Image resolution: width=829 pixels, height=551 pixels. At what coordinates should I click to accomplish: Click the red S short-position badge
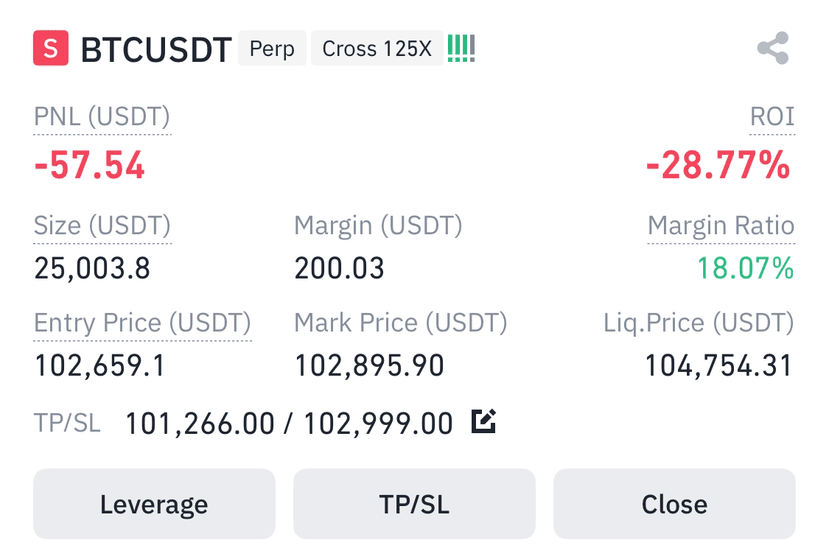point(51,48)
